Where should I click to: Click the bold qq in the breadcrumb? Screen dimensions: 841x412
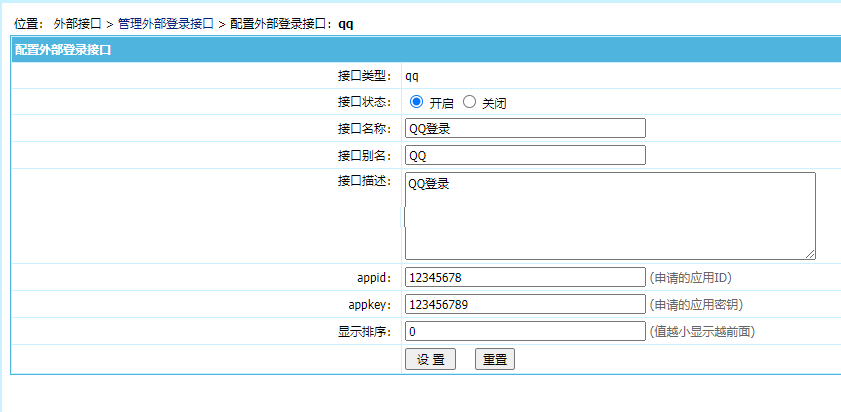(346, 25)
